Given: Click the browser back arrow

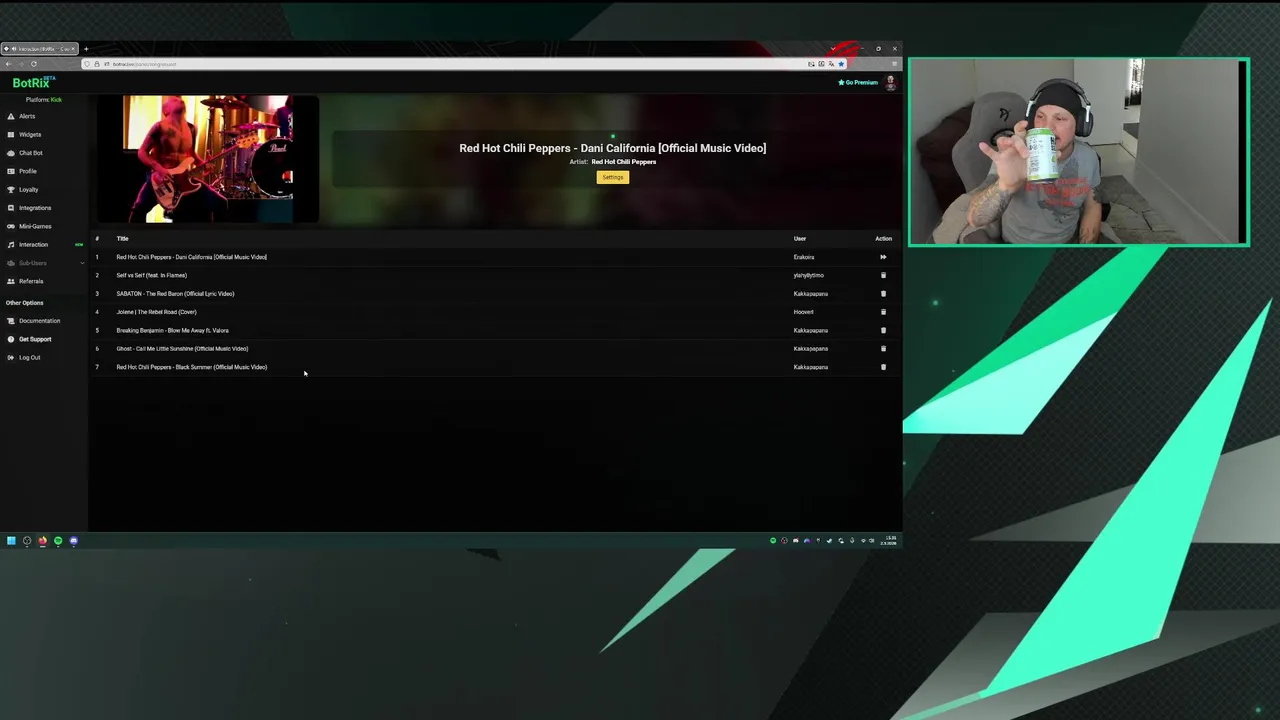Looking at the screenshot, I should pos(8,64).
